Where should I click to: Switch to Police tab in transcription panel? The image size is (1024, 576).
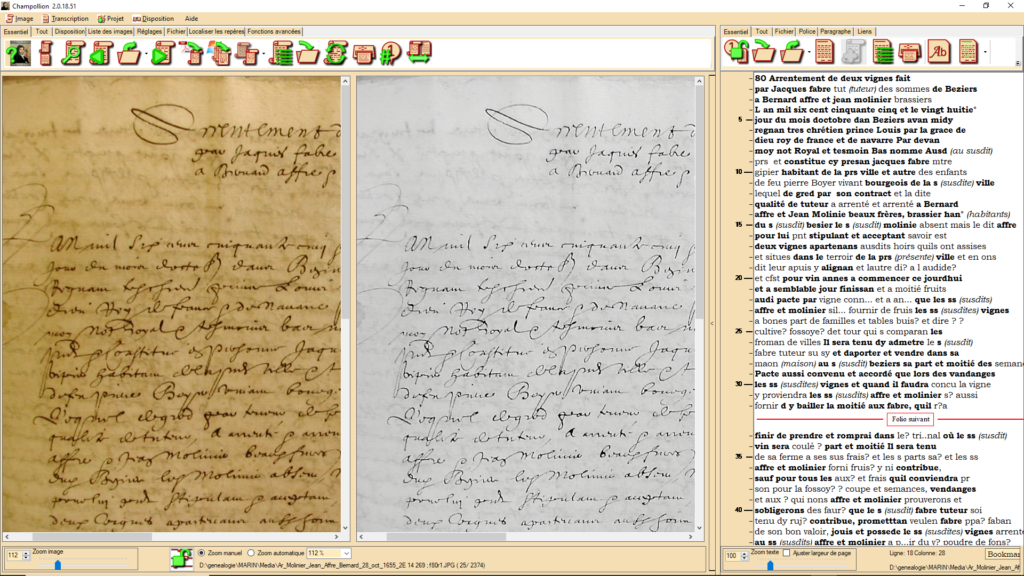[807, 31]
